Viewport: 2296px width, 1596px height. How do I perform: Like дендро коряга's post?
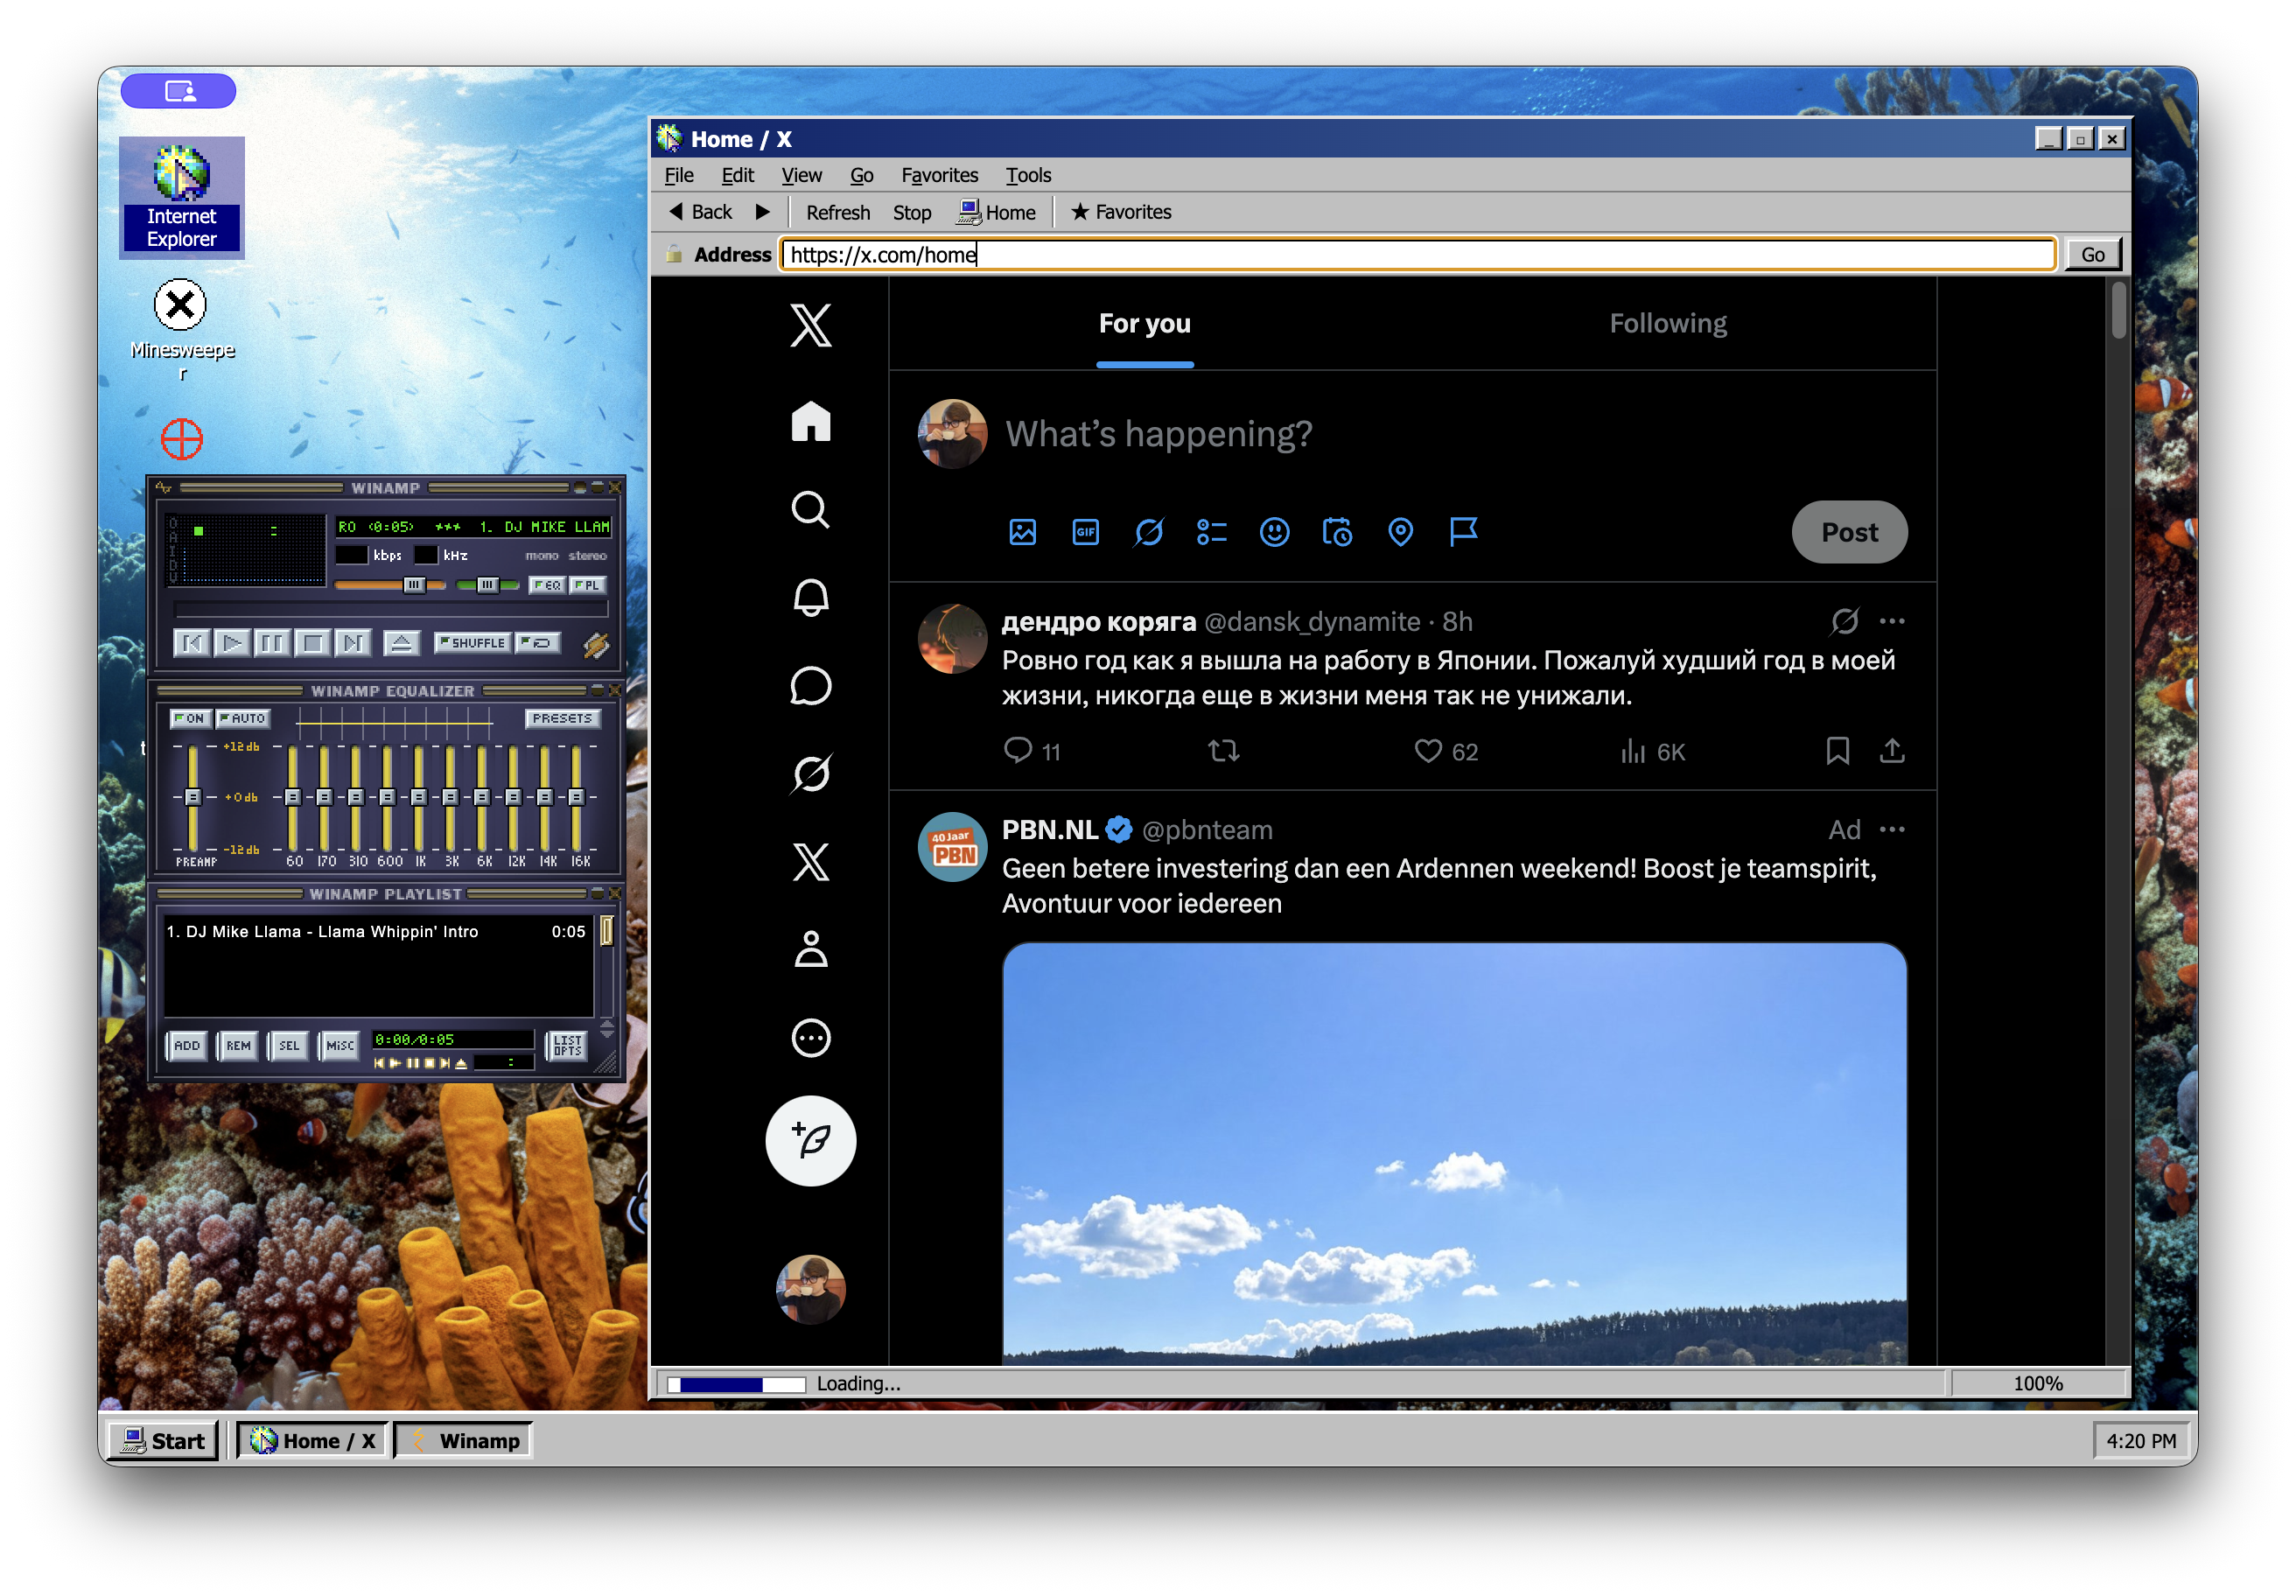point(1428,751)
